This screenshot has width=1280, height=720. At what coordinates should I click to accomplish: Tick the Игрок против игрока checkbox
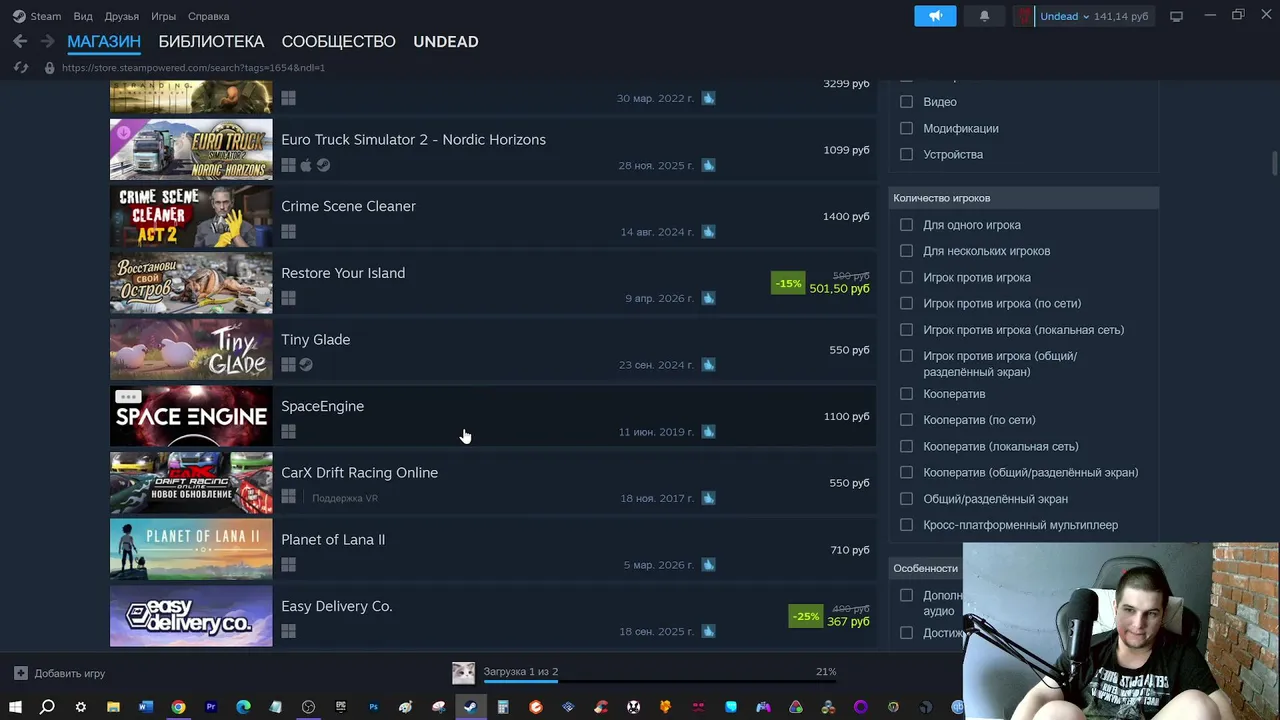tap(906, 277)
